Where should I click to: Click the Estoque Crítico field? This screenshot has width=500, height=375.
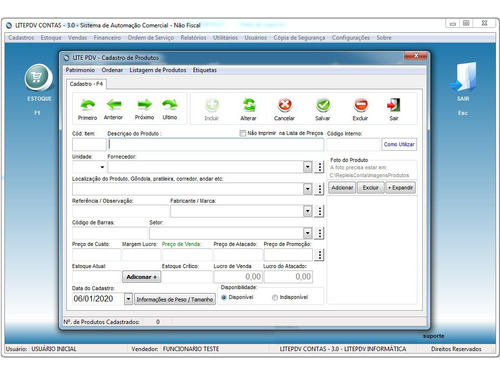(x=187, y=277)
